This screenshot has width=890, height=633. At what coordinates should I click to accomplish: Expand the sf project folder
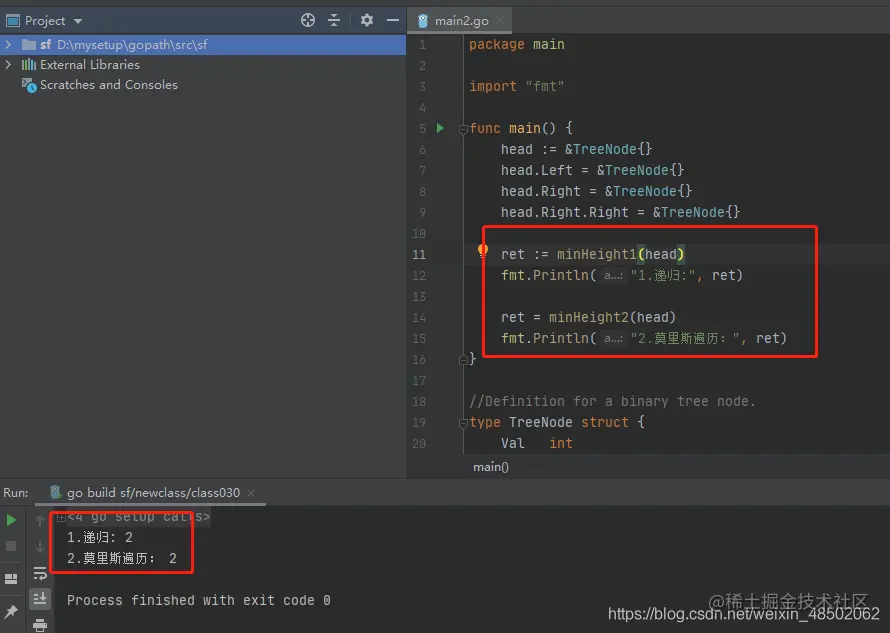click(x=8, y=44)
